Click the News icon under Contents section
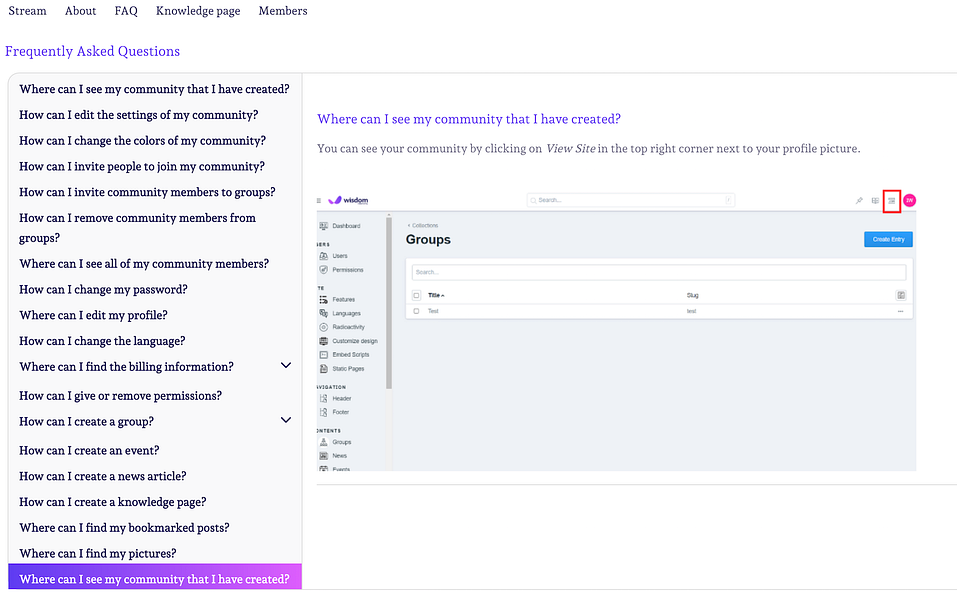This screenshot has width=957, height=600. [x=323, y=456]
